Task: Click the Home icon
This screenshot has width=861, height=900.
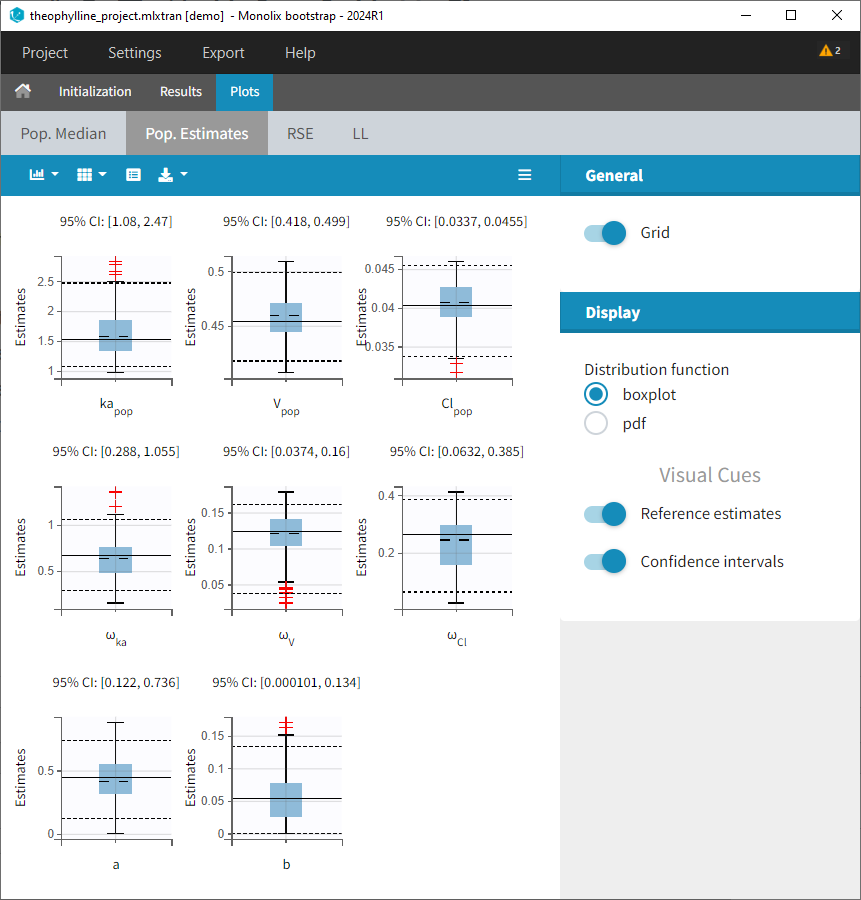Action: coord(22,91)
